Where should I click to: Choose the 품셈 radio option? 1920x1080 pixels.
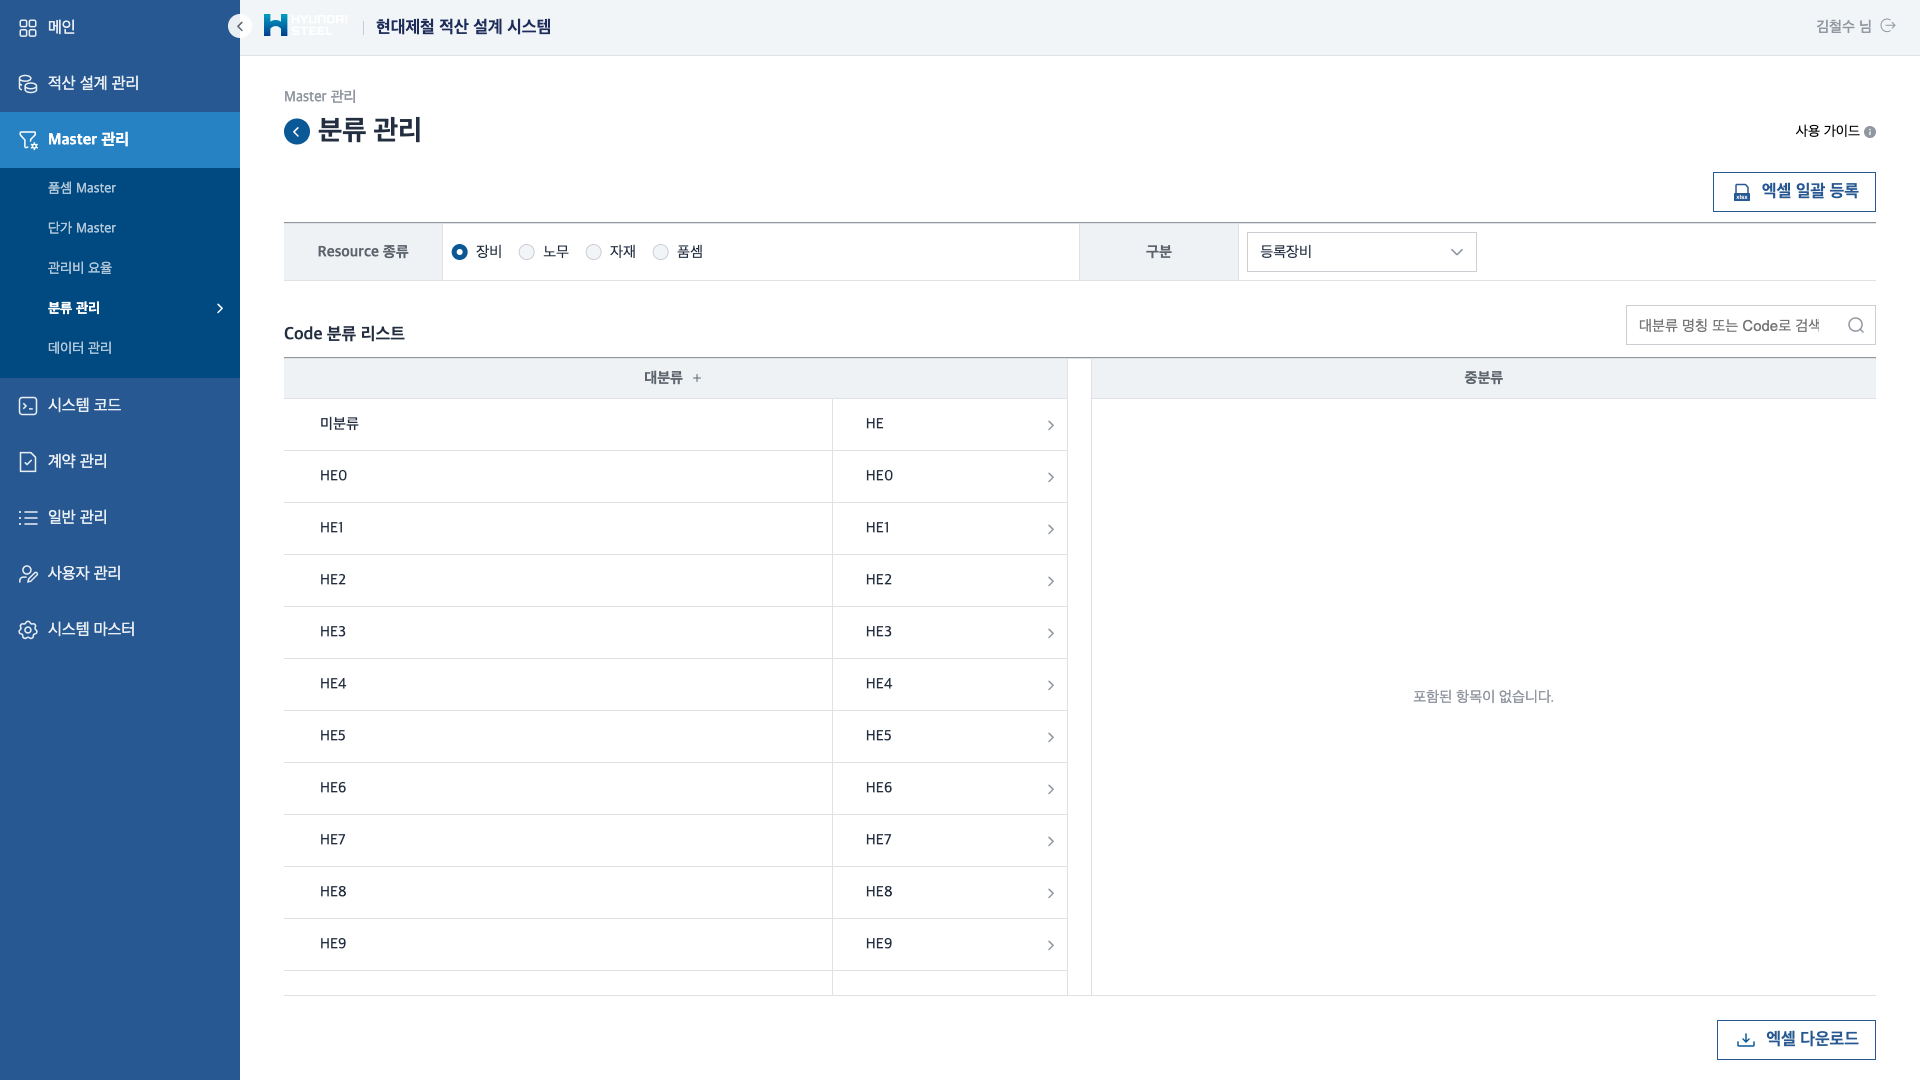pos(661,252)
